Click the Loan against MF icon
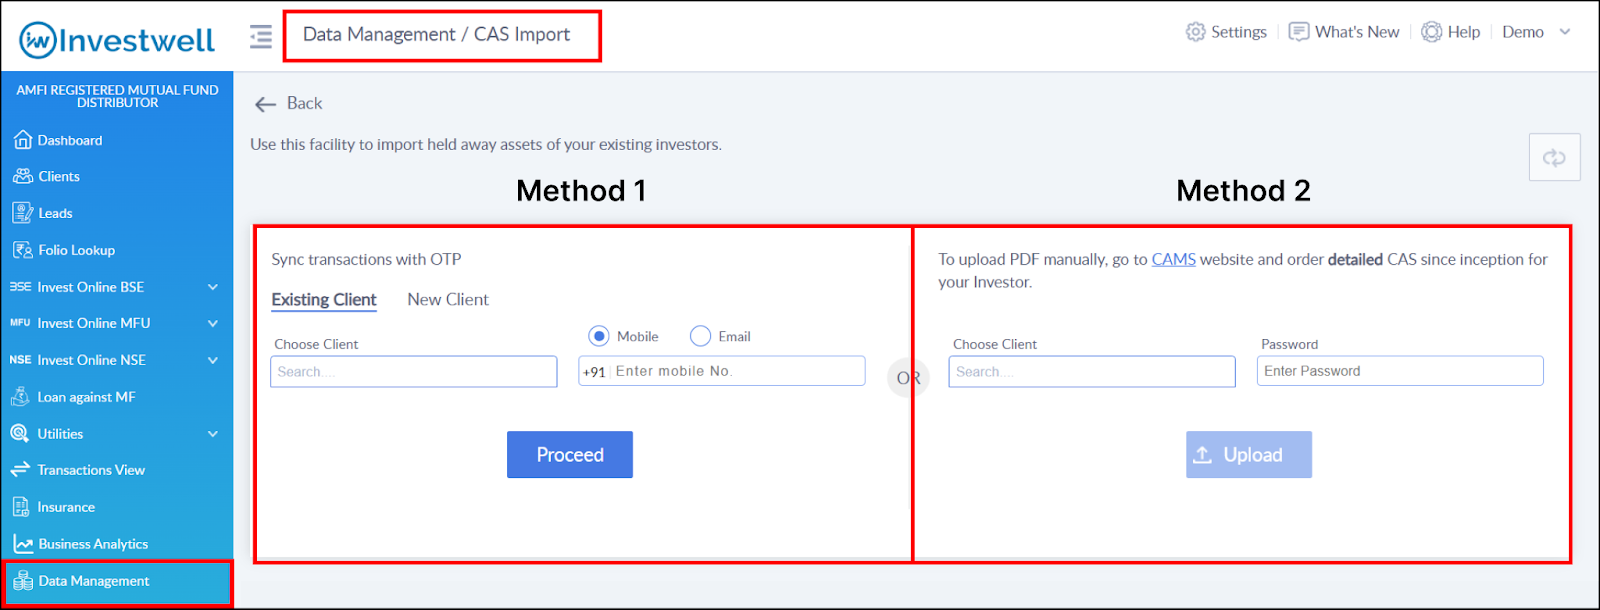Screen dimensions: 1600x610 [20, 396]
